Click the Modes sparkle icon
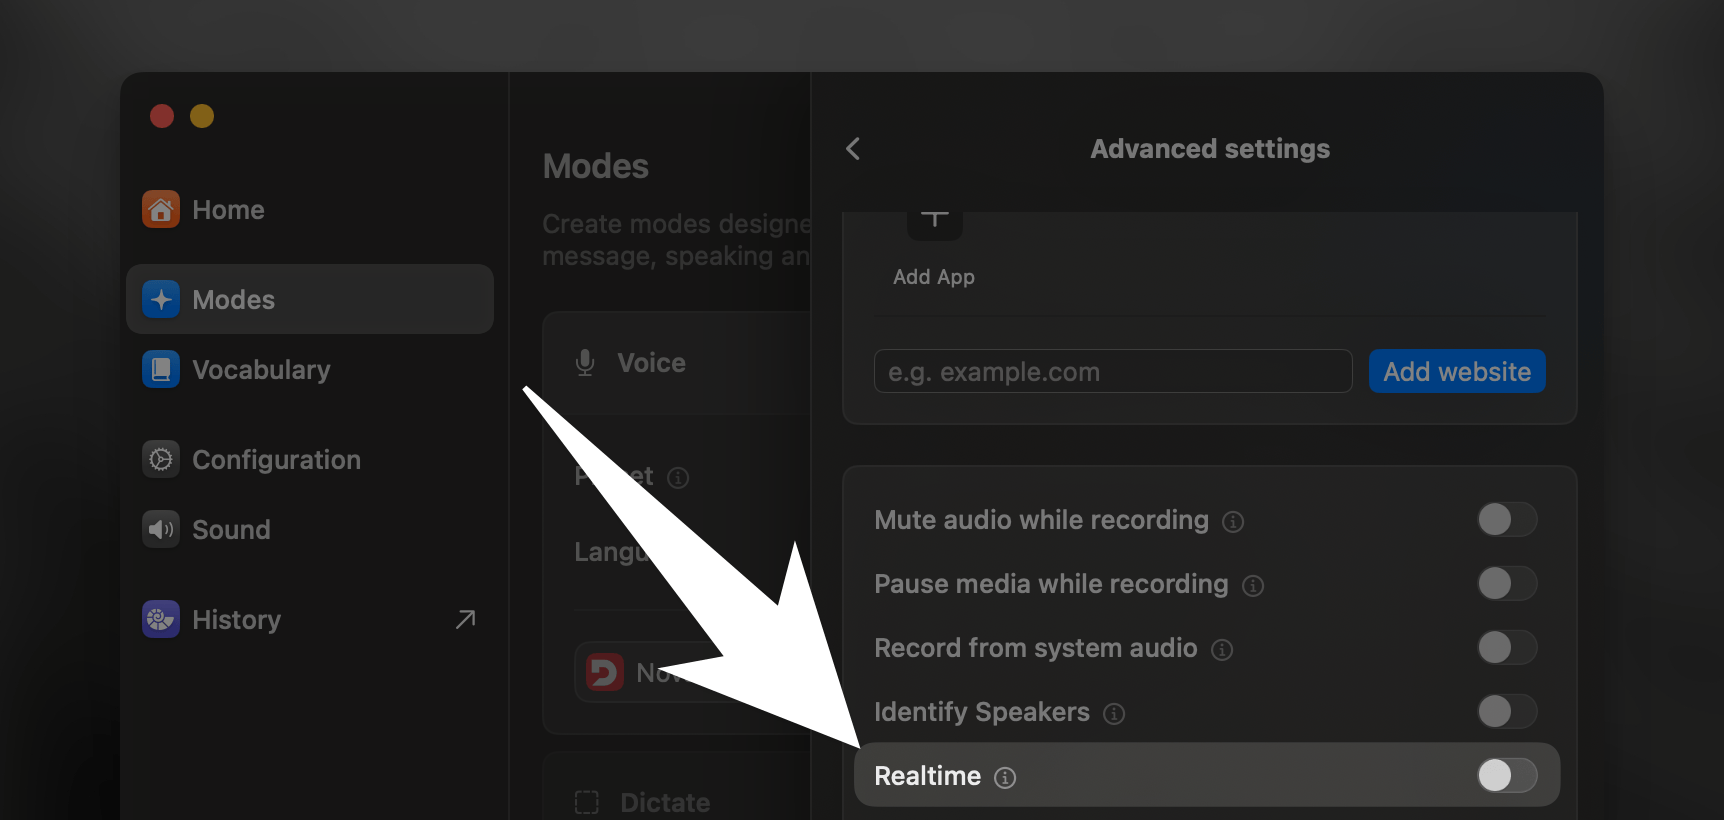This screenshot has width=1724, height=820. (x=161, y=299)
